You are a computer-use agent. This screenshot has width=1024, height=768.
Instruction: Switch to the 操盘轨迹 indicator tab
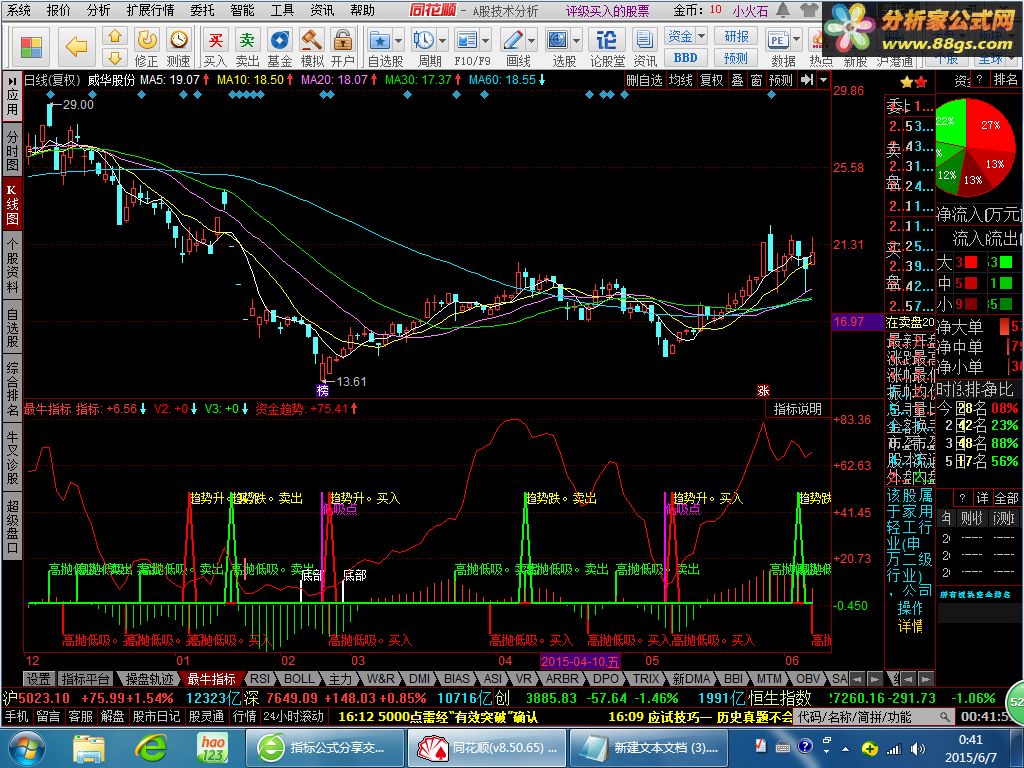(x=150, y=679)
